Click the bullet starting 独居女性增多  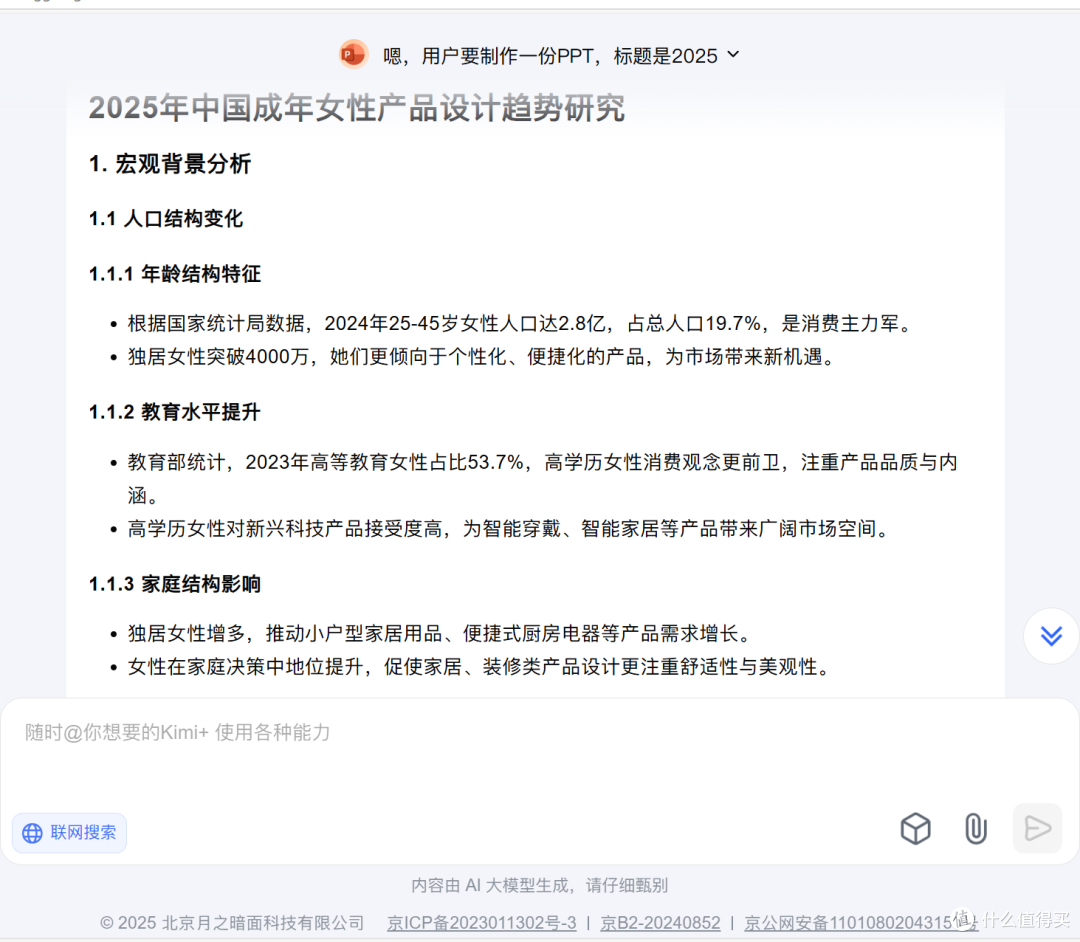(x=439, y=633)
